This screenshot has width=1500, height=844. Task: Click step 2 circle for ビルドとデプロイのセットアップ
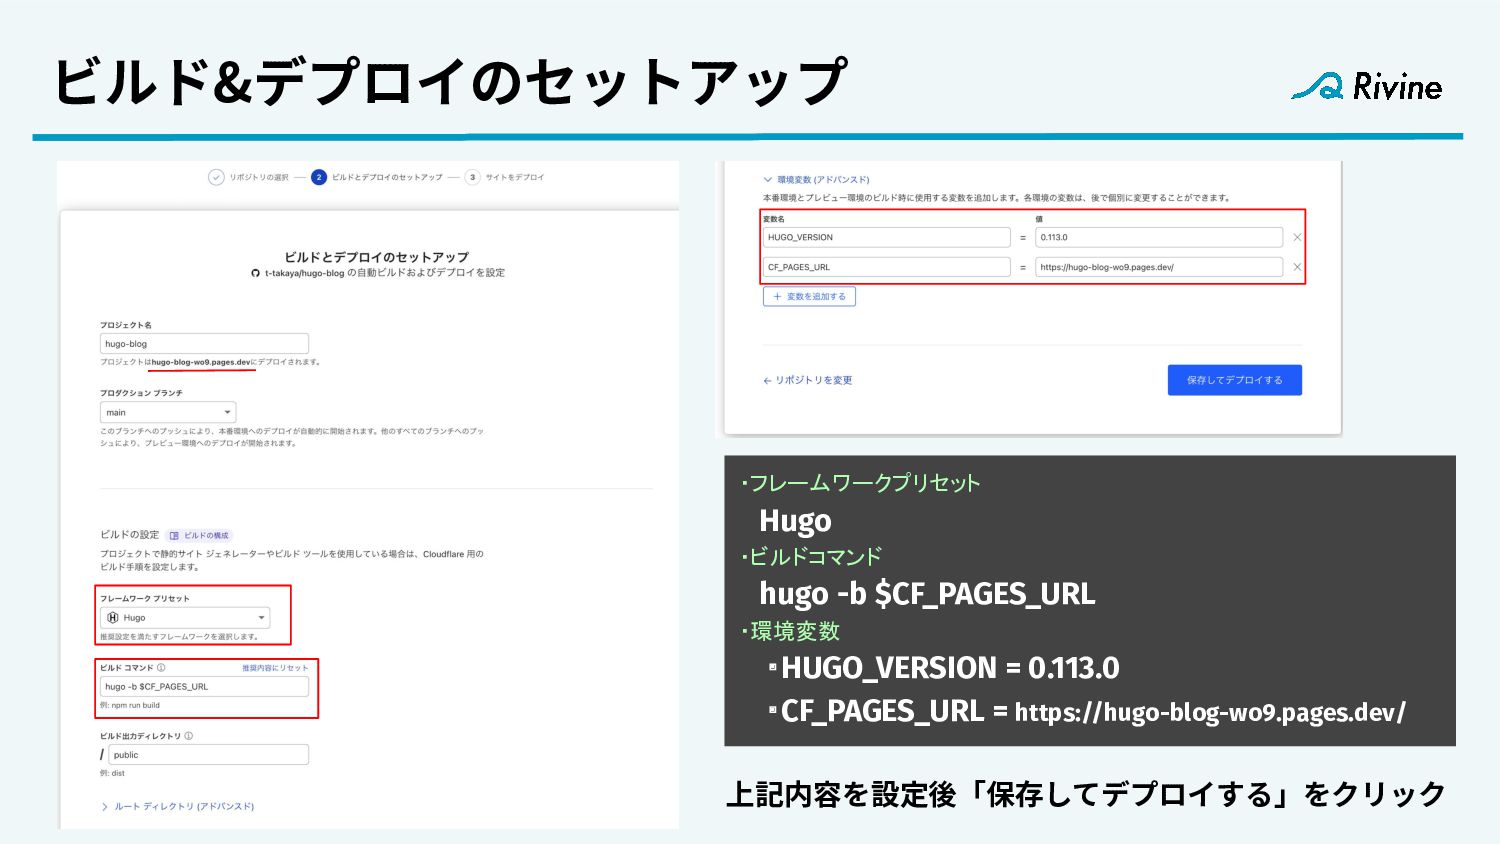319,177
